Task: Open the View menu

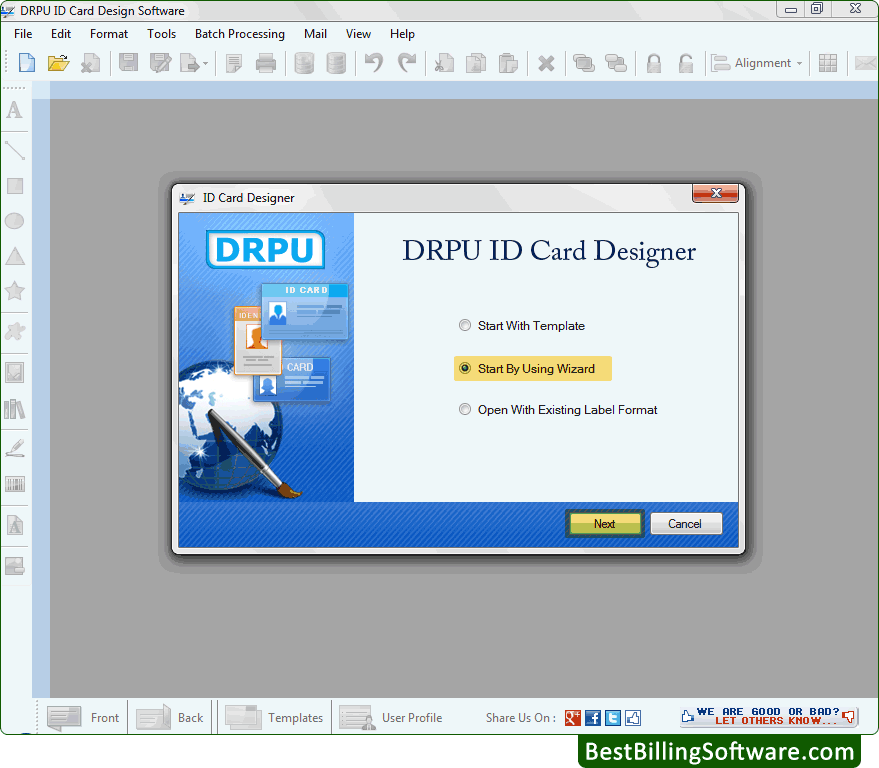Action: coord(358,34)
